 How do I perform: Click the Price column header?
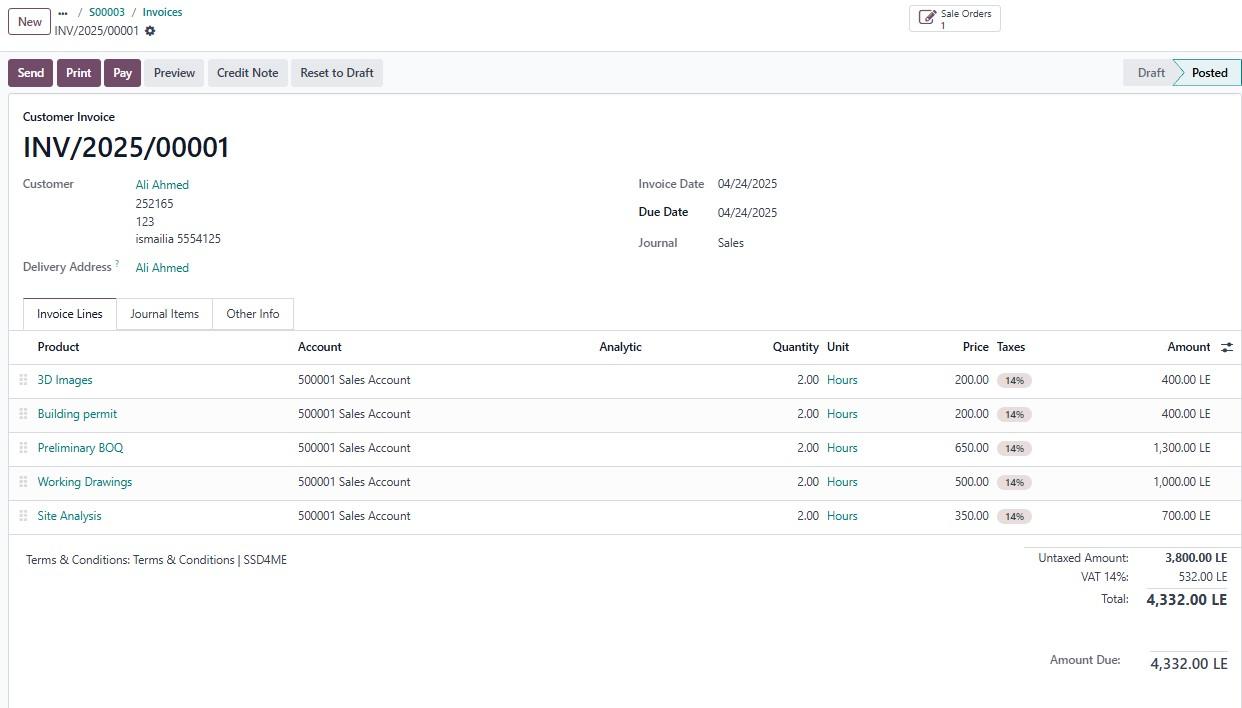click(x=975, y=347)
